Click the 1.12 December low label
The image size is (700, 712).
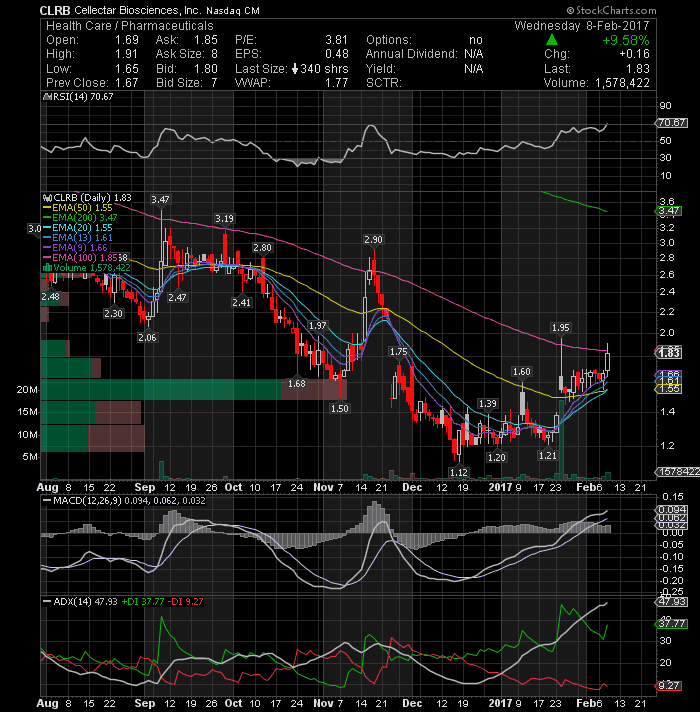click(x=458, y=472)
